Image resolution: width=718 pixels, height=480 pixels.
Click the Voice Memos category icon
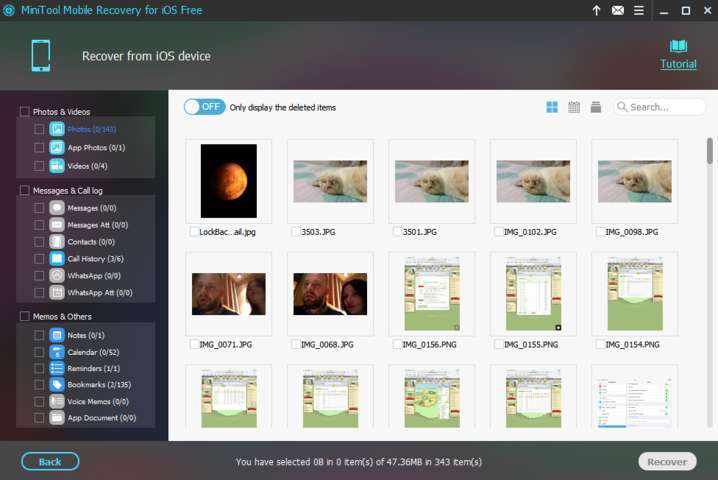click(x=57, y=402)
